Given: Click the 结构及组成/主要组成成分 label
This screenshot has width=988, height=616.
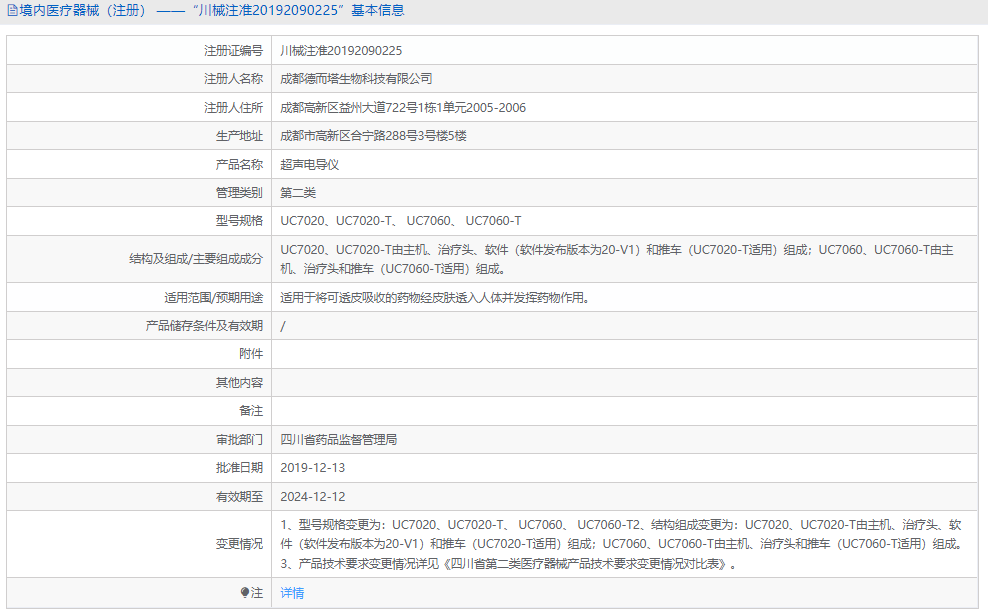Looking at the screenshot, I should [x=196, y=259].
